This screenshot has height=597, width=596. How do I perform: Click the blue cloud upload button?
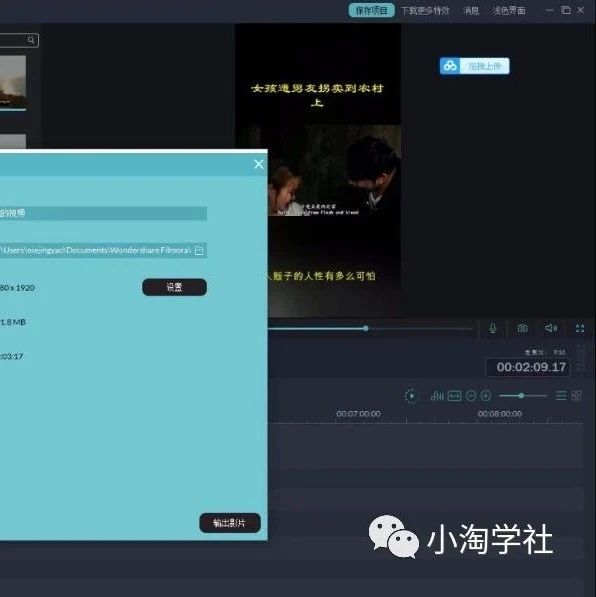[474, 66]
